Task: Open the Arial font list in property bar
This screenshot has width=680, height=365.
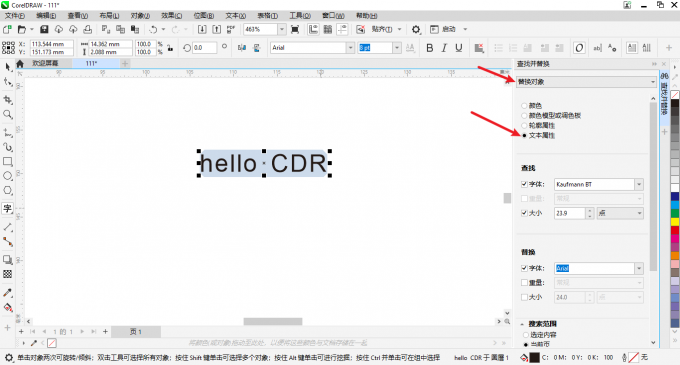Action: point(350,48)
